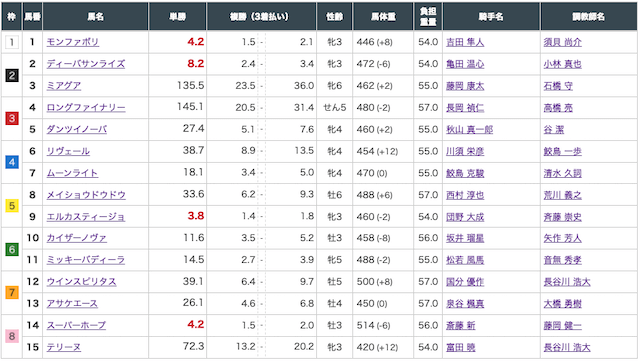Click trainer 藤岡 健一
The image size is (640, 361).
(562, 325)
